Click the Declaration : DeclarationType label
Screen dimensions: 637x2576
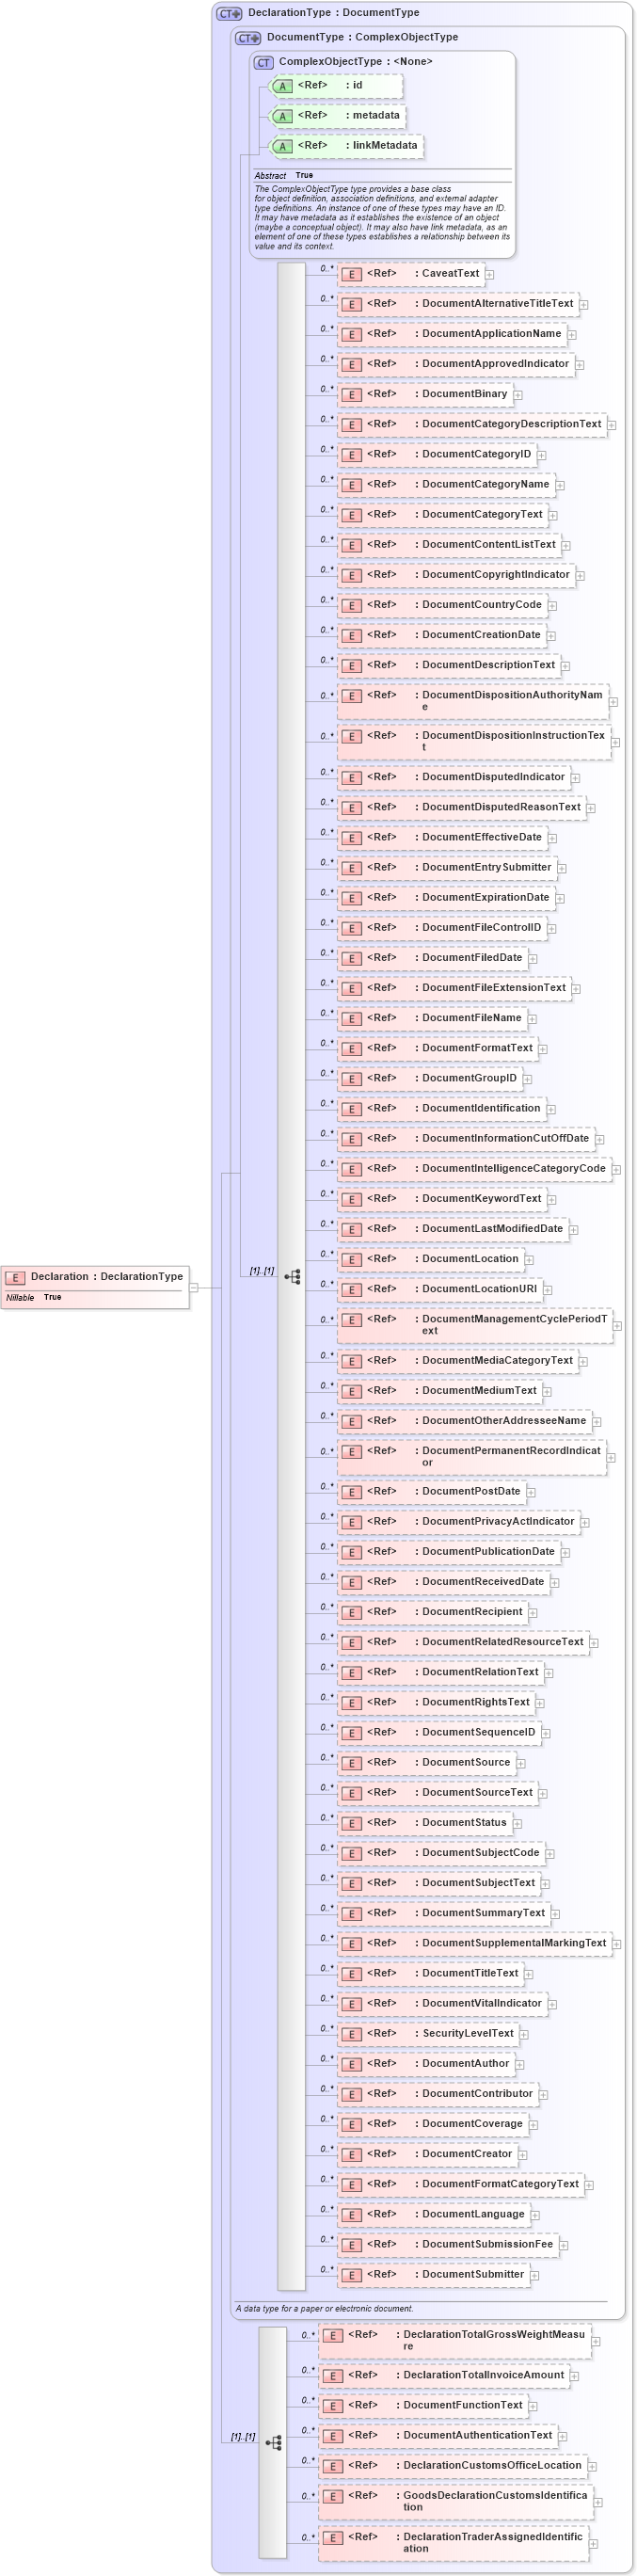coord(107,1277)
